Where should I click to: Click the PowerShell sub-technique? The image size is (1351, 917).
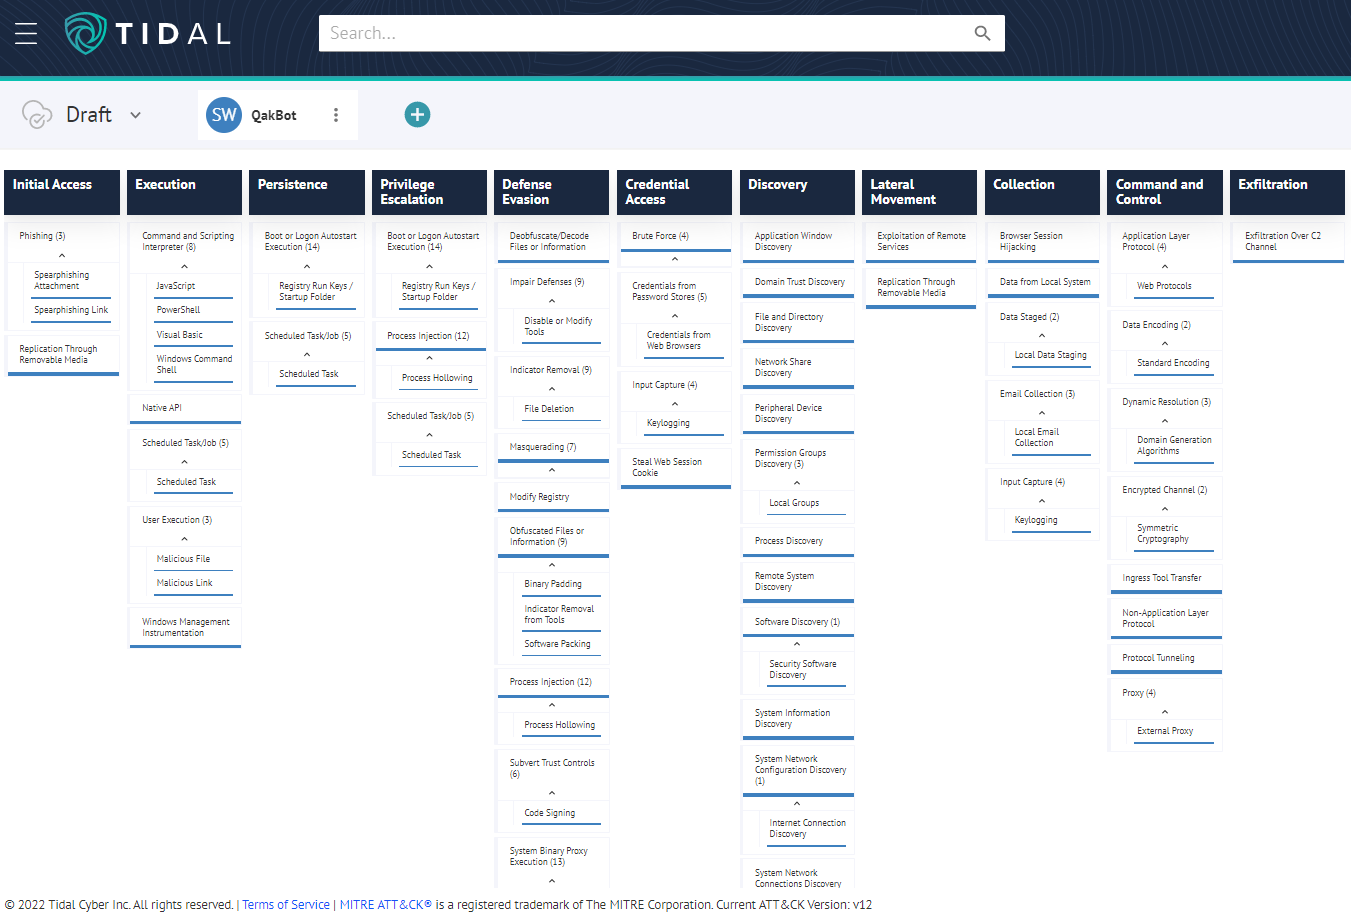[x=194, y=311]
